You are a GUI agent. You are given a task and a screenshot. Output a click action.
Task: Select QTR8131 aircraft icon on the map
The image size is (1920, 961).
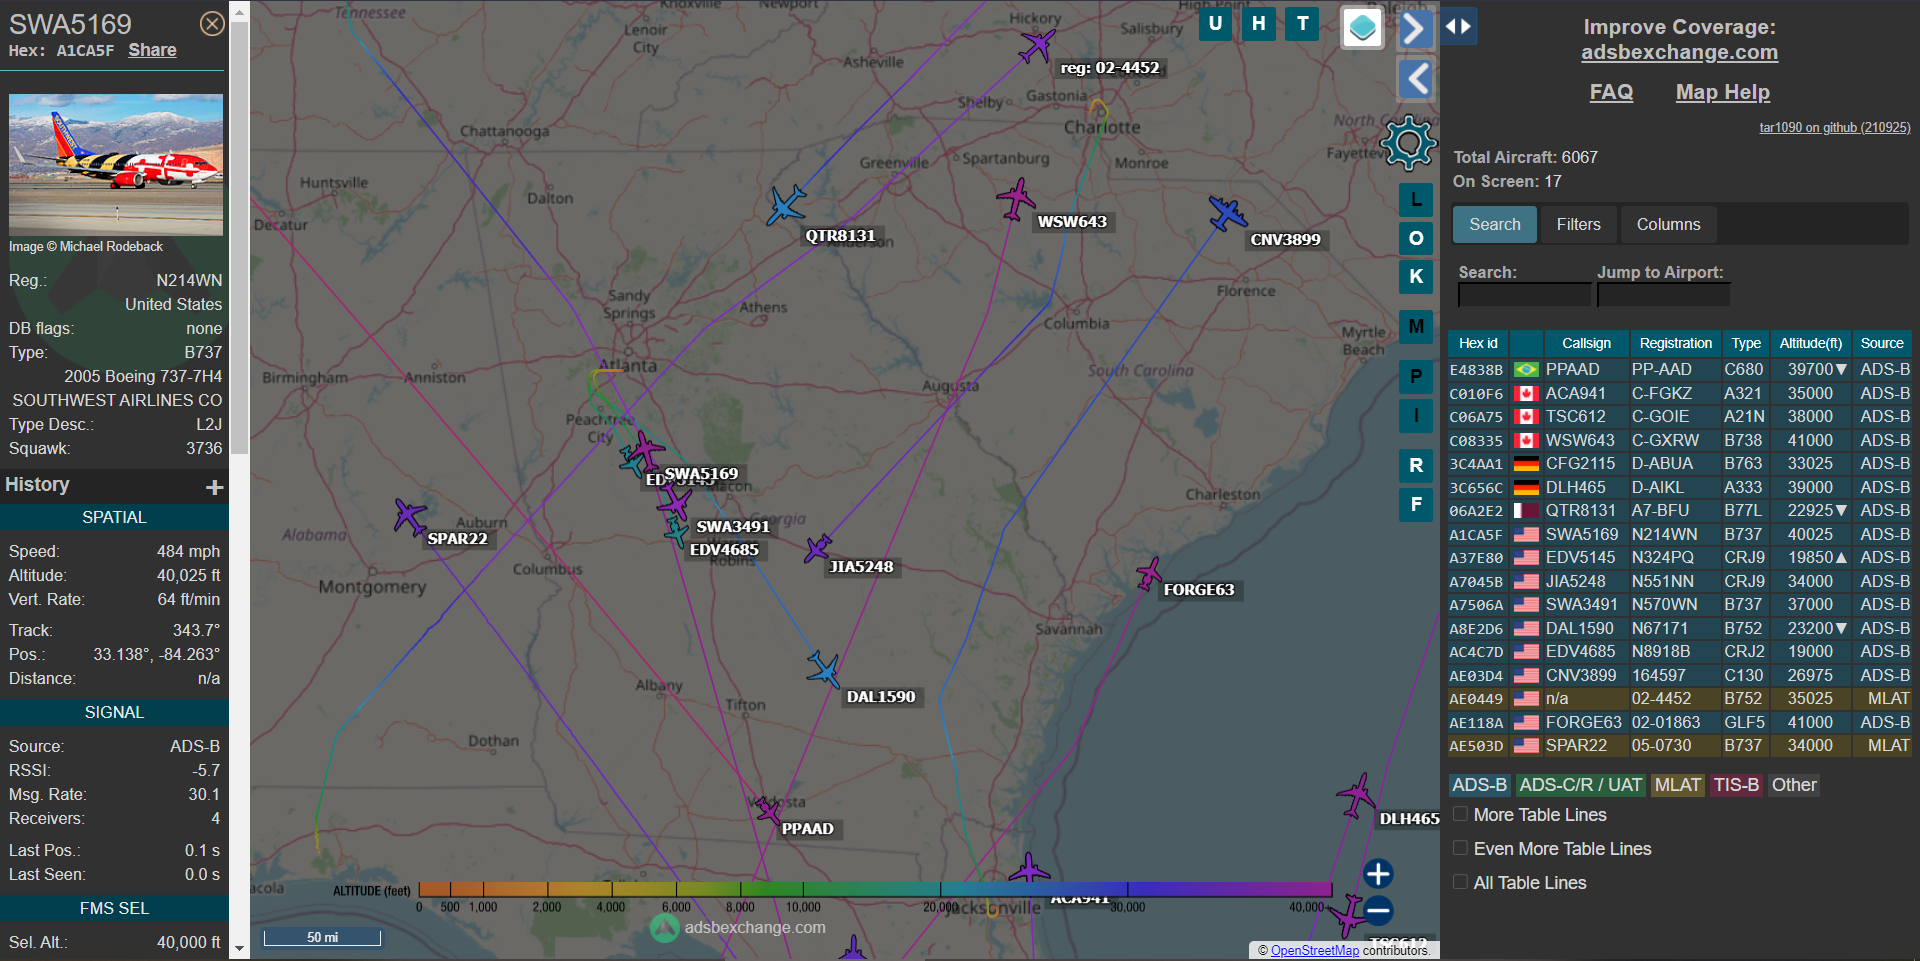[x=786, y=205]
